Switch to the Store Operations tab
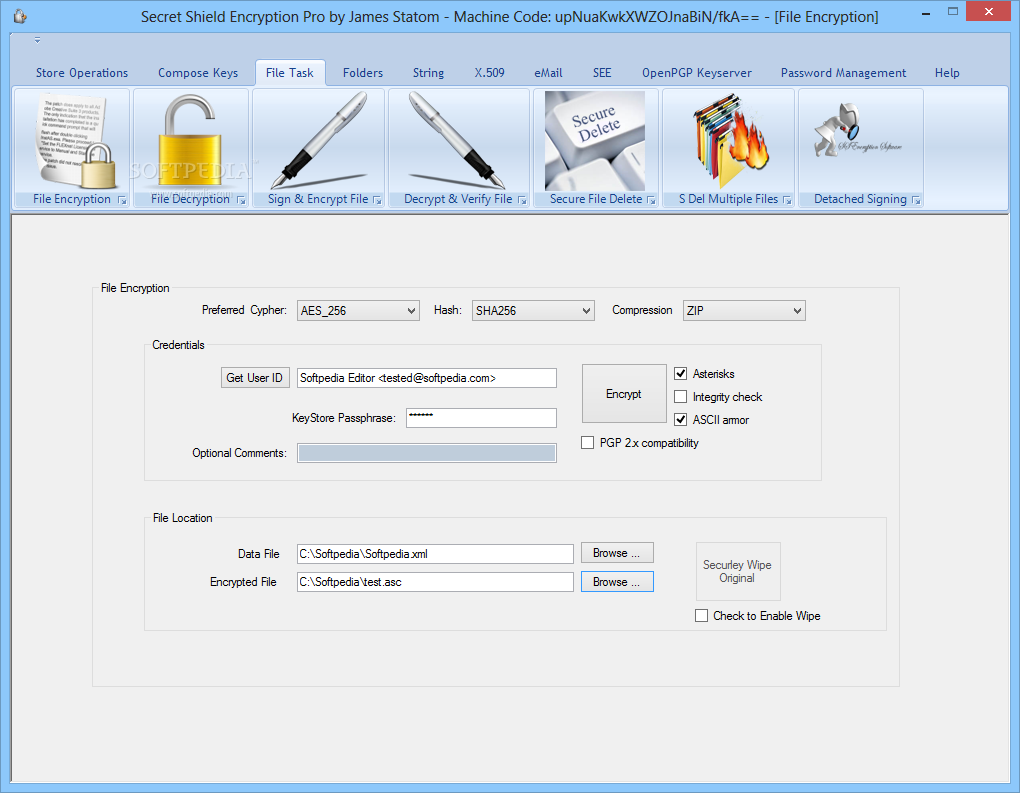 82,73
